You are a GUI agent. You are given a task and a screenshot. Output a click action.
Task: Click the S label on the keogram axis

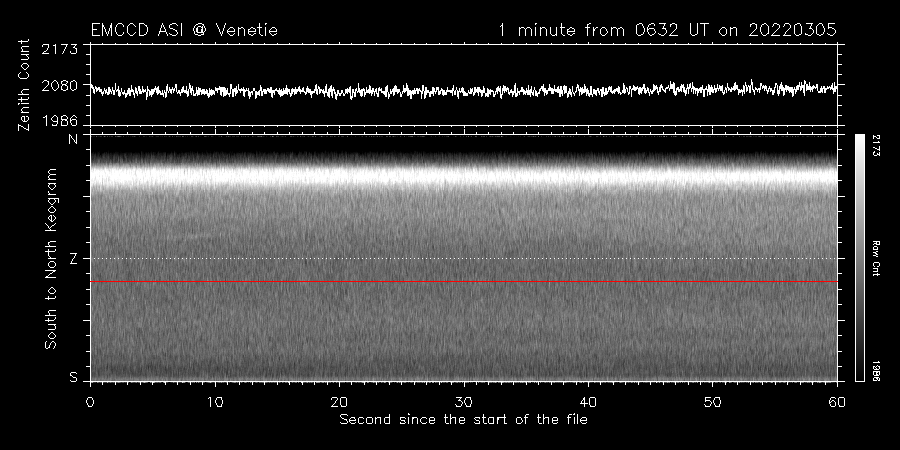pyautogui.click(x=73, y=378)
